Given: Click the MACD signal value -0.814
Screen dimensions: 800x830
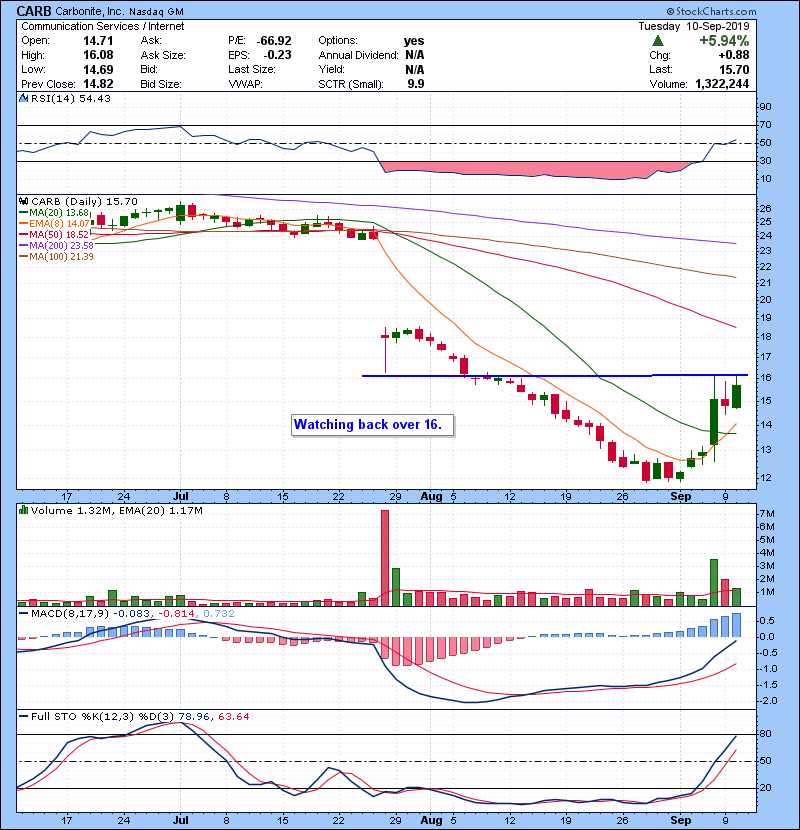Looking at the screenshot, I should 177,614.
